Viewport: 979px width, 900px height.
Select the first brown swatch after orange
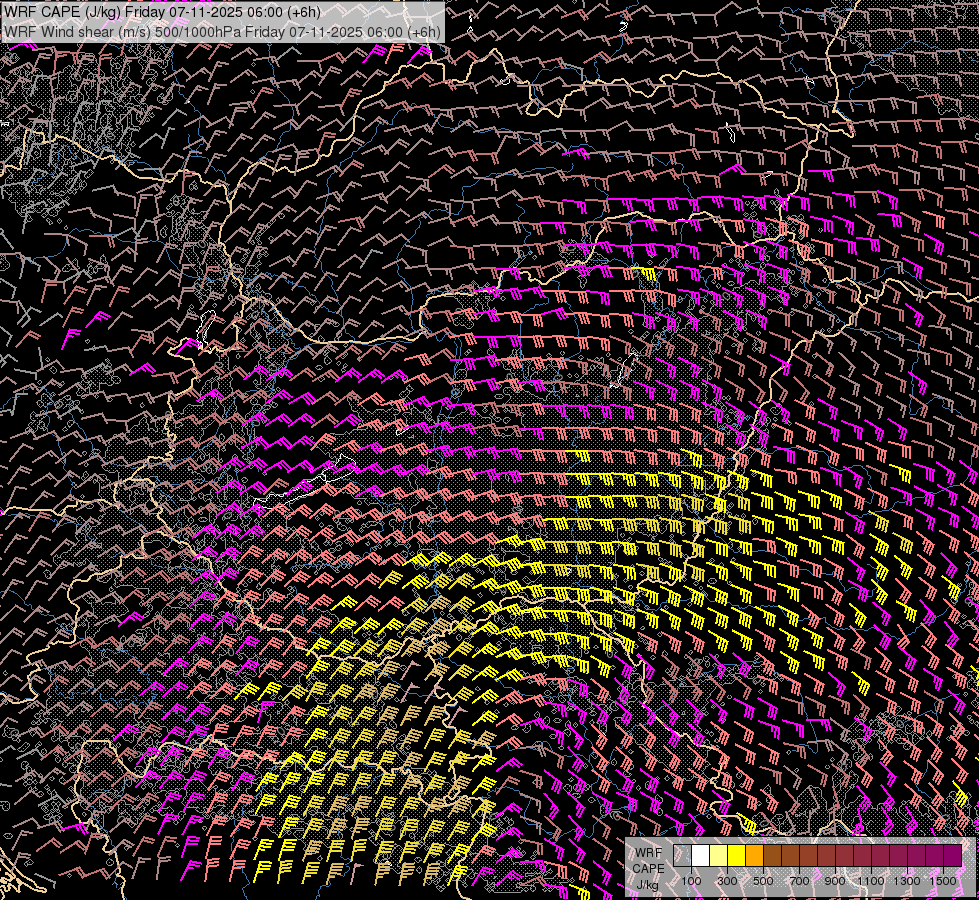pyautogui.click(x=772, y=856)
